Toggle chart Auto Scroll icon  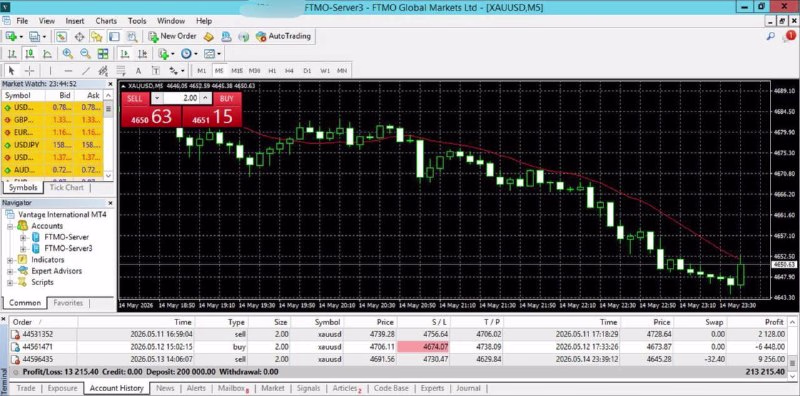(124, 54)
